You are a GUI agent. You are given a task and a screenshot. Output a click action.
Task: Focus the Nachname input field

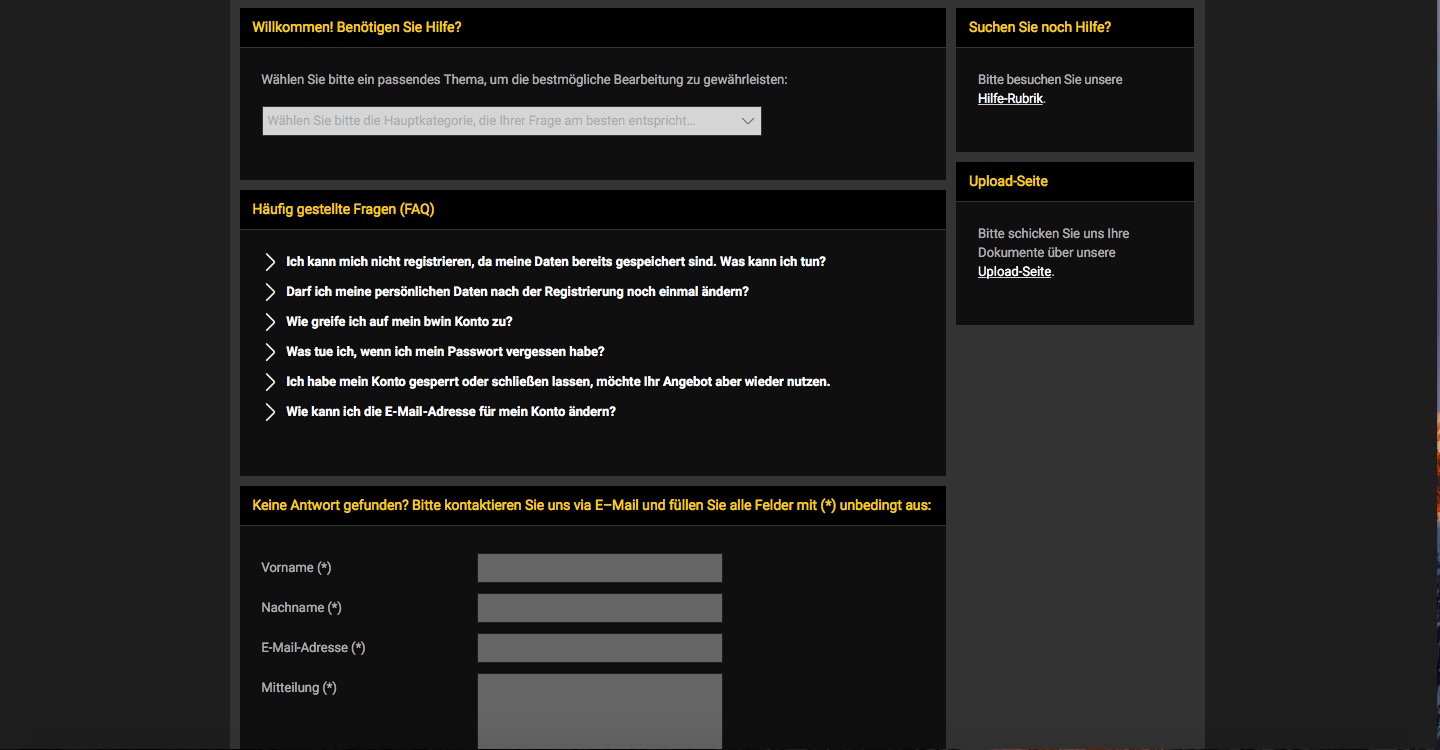600,608
